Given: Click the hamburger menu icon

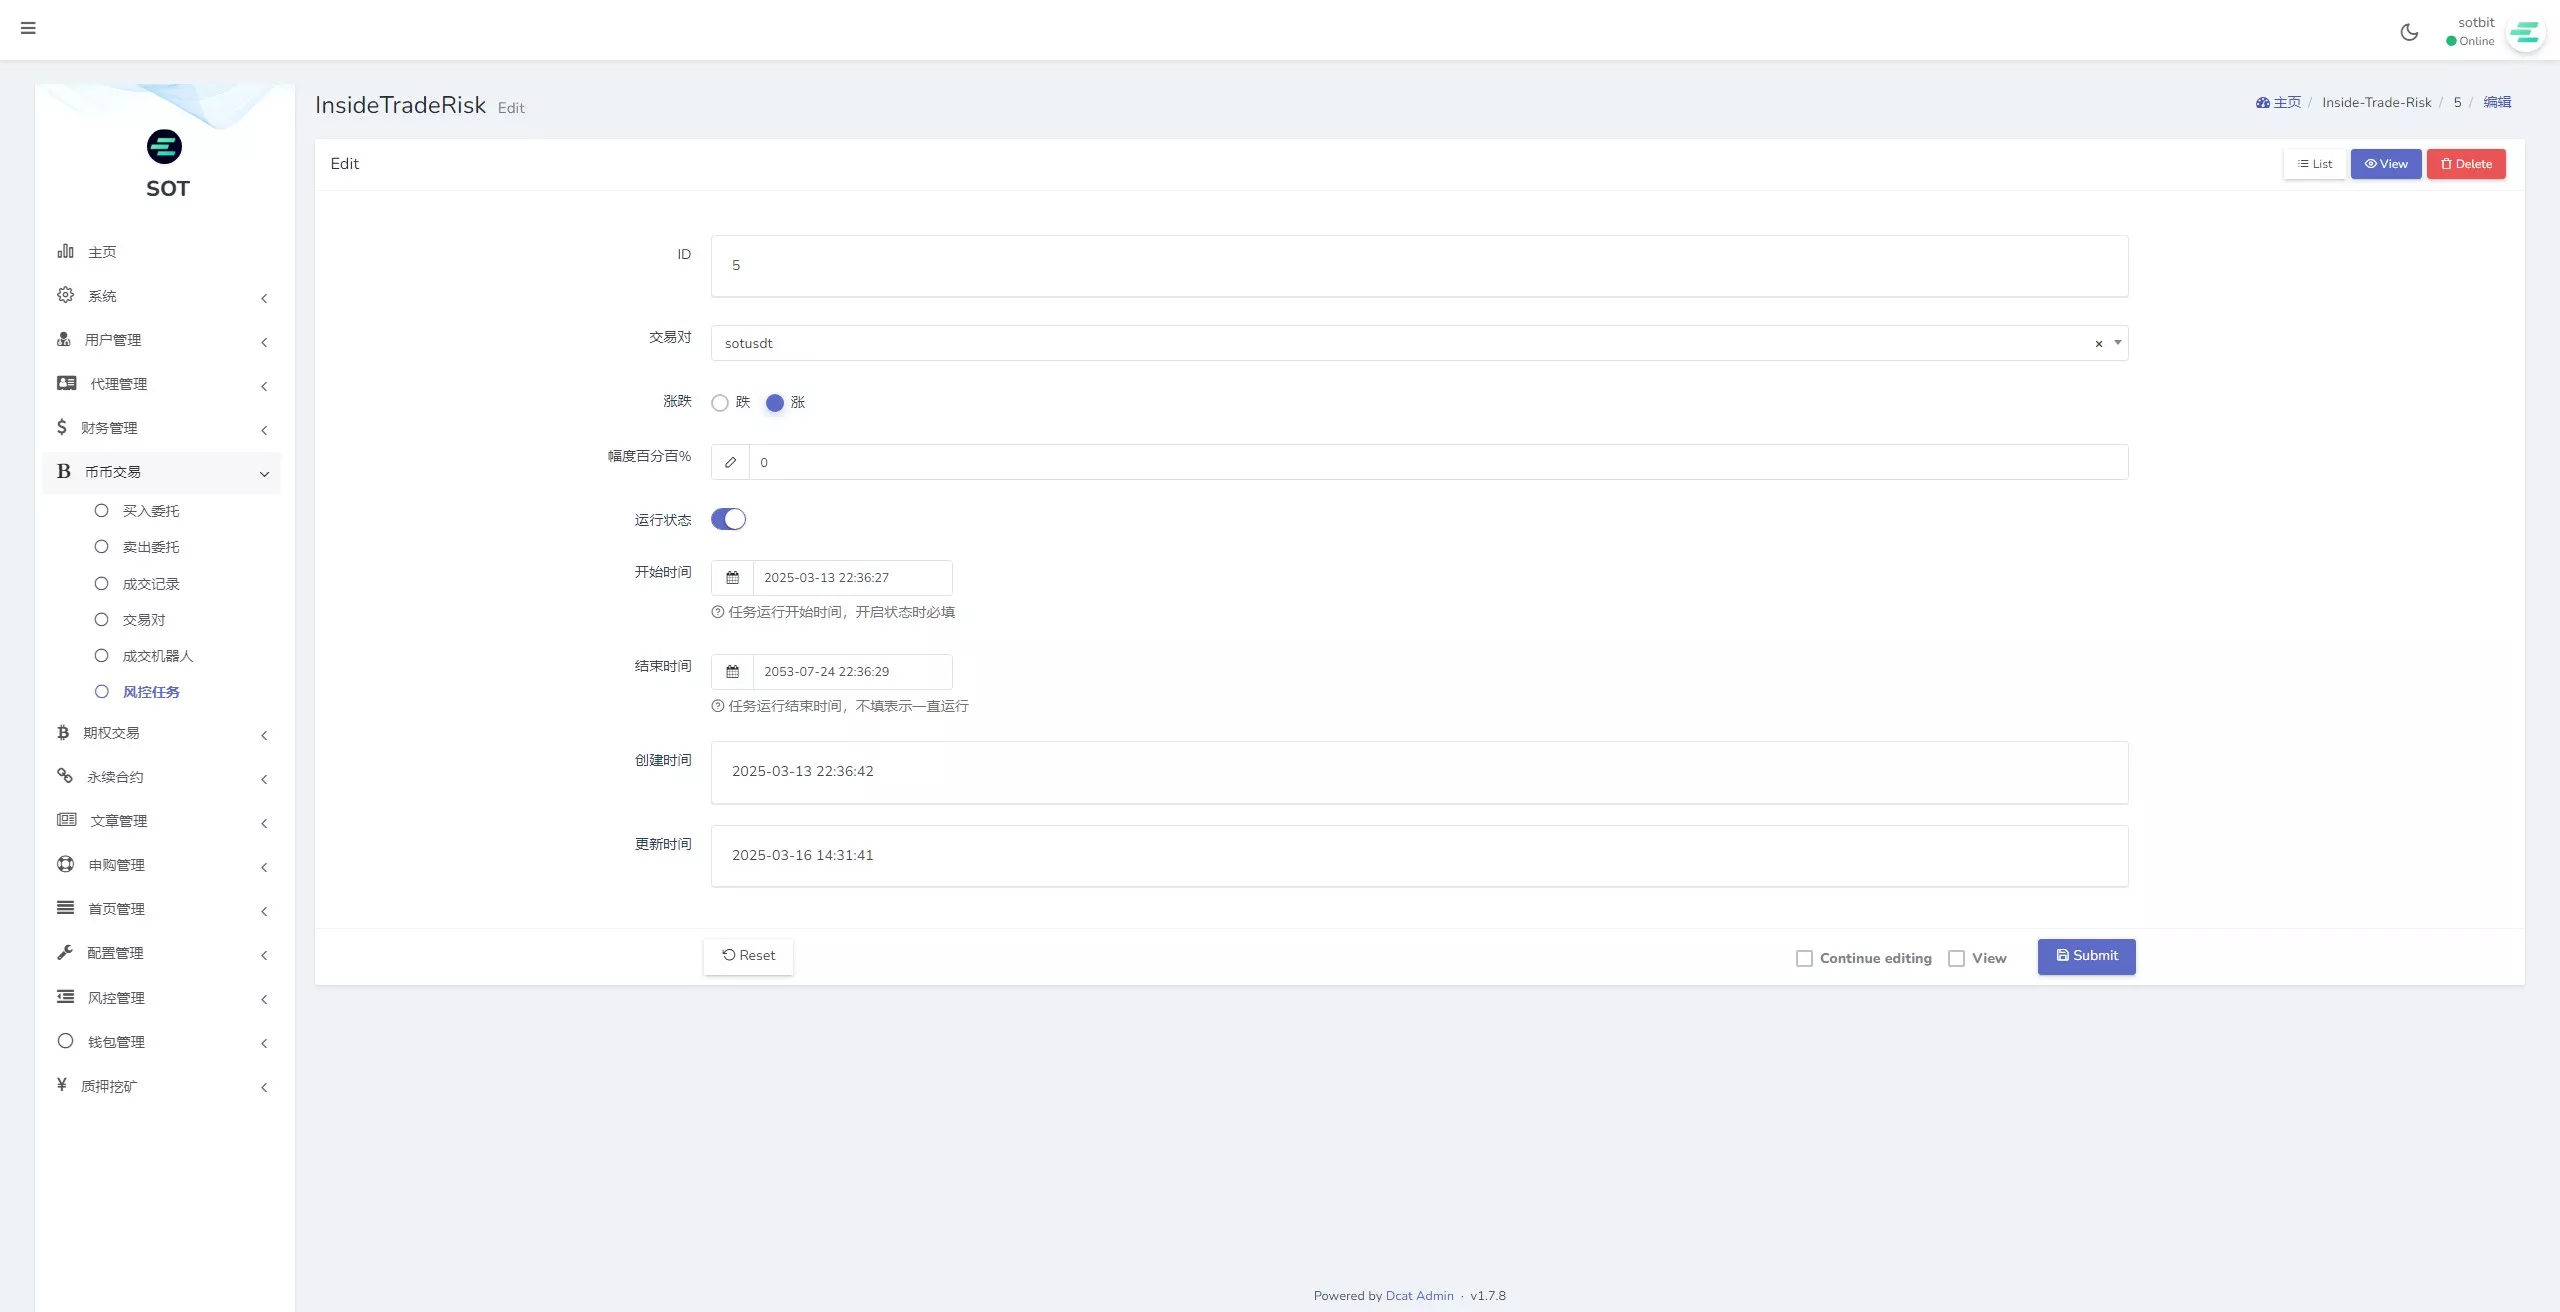Looking at the screenshot, I should [x=28, y=28].
